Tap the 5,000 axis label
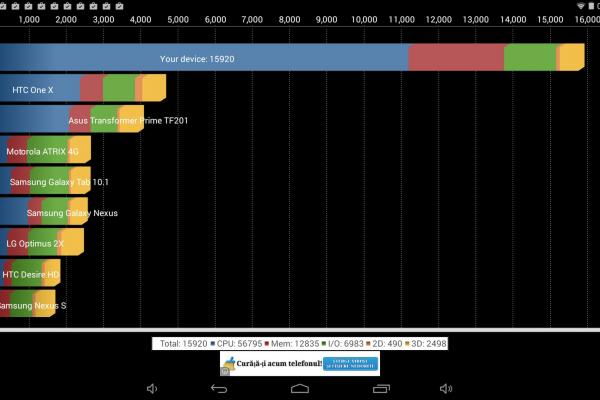Screen dimensions: 600x400 [178, 20]
